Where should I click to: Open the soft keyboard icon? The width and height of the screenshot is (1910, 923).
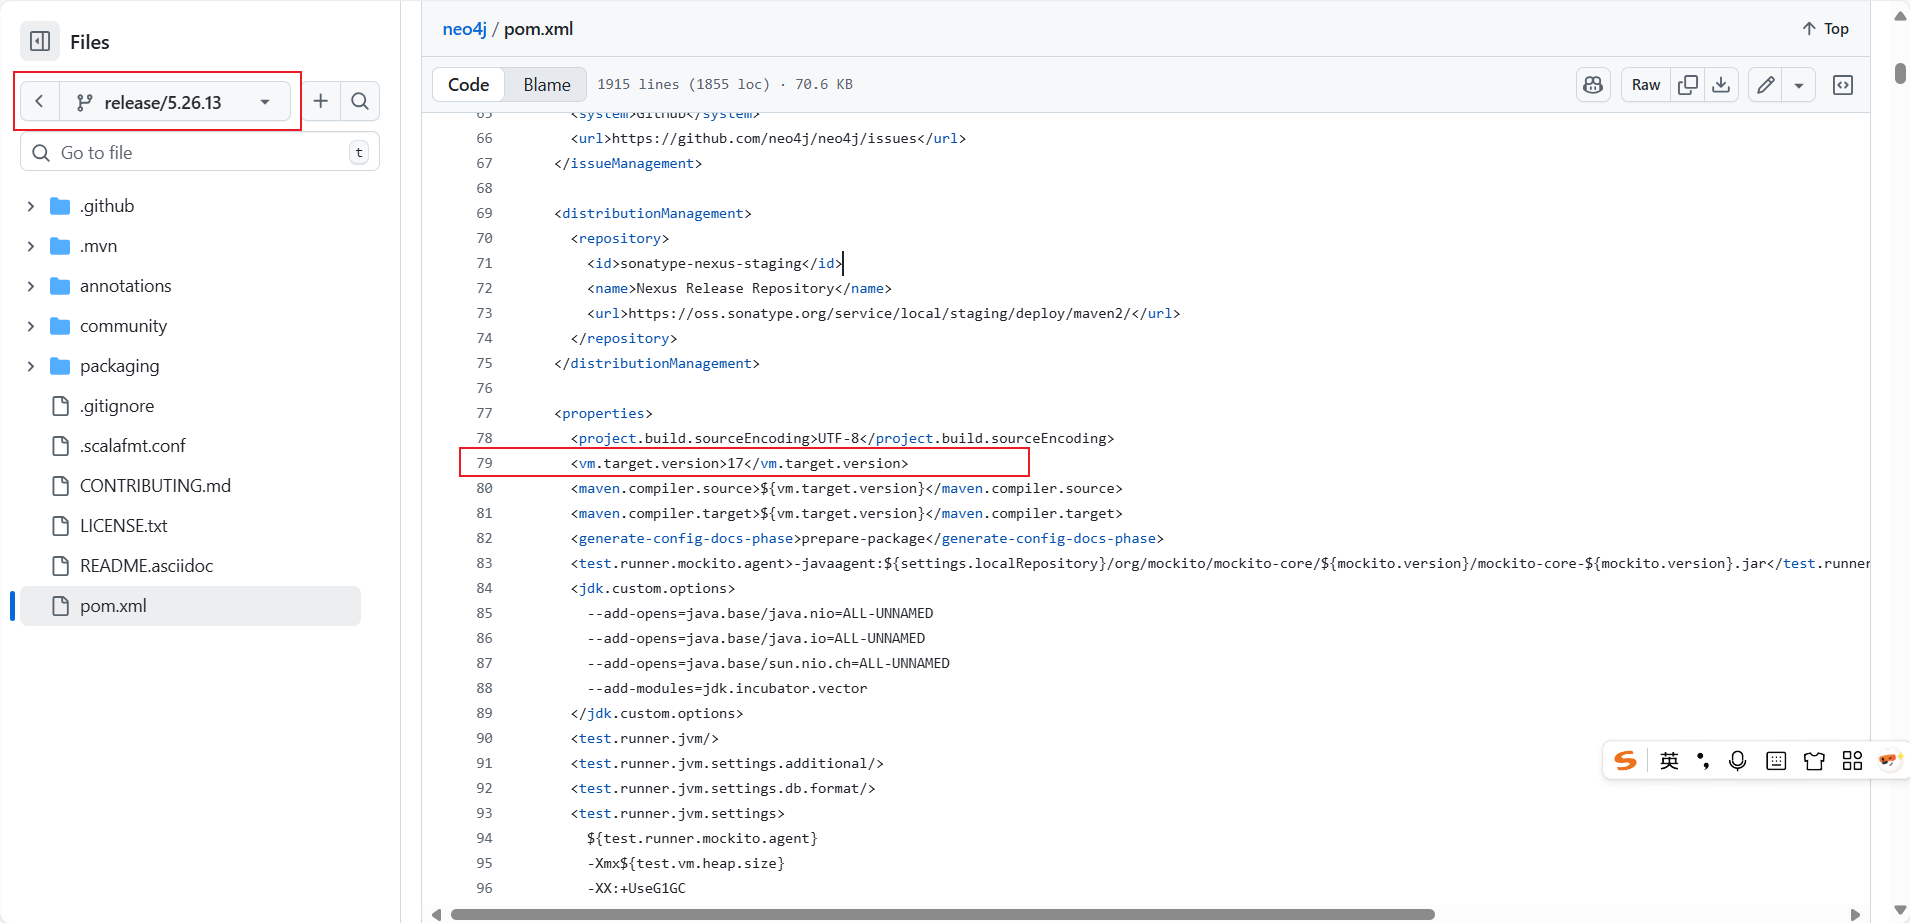[x=1776, y=761]
